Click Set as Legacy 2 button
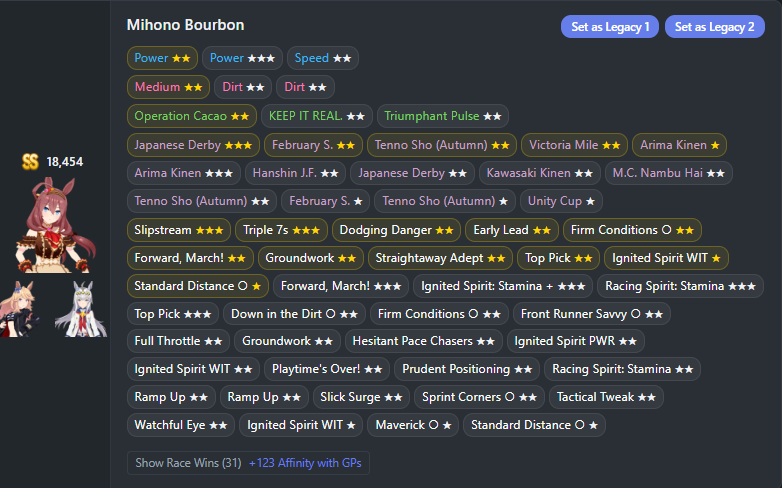 coord(715,27)
